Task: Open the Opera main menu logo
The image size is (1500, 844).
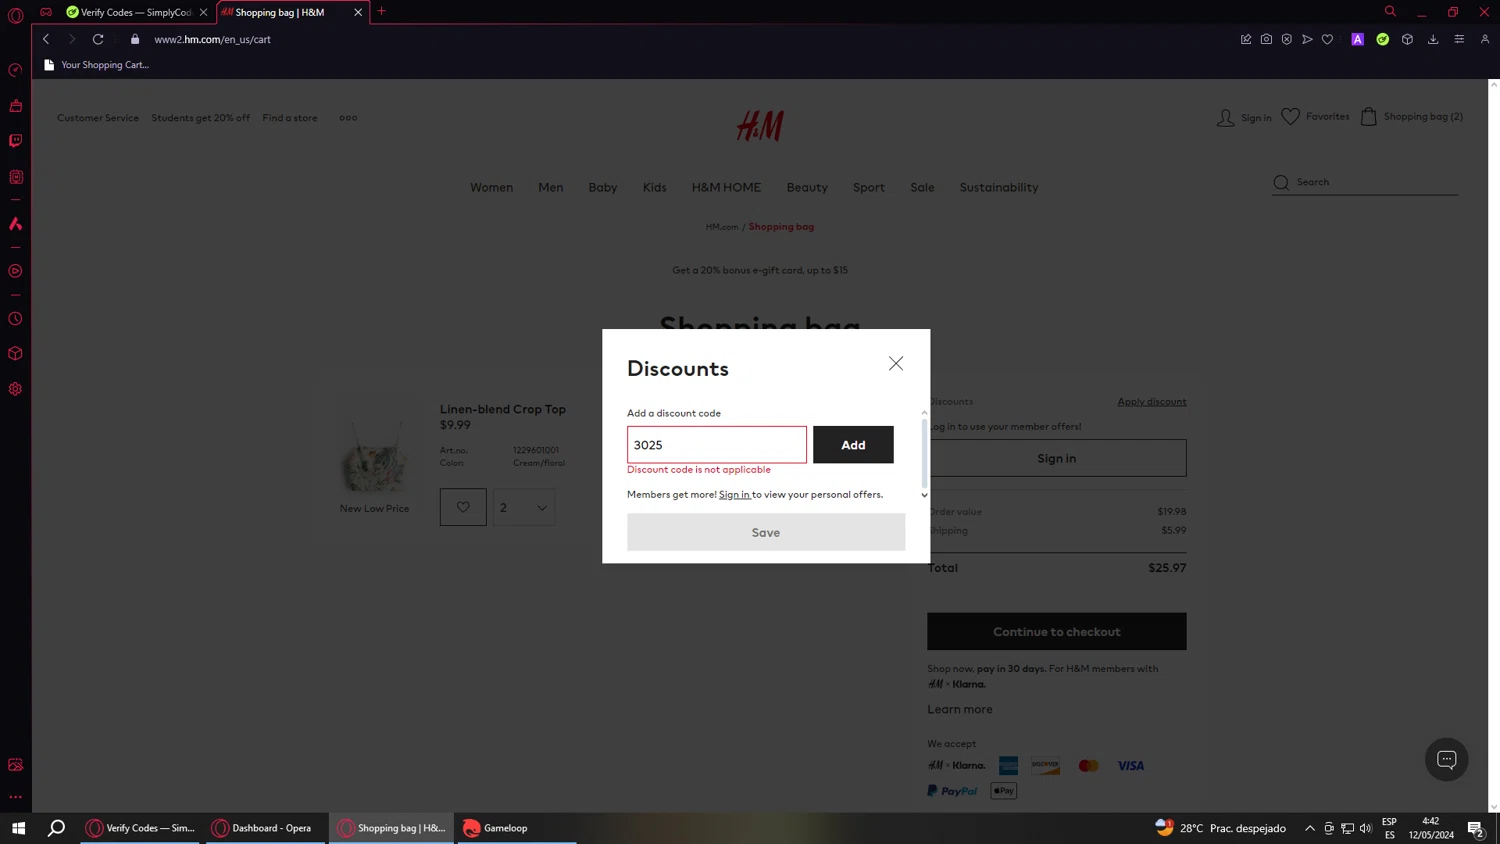Action: 15,16
